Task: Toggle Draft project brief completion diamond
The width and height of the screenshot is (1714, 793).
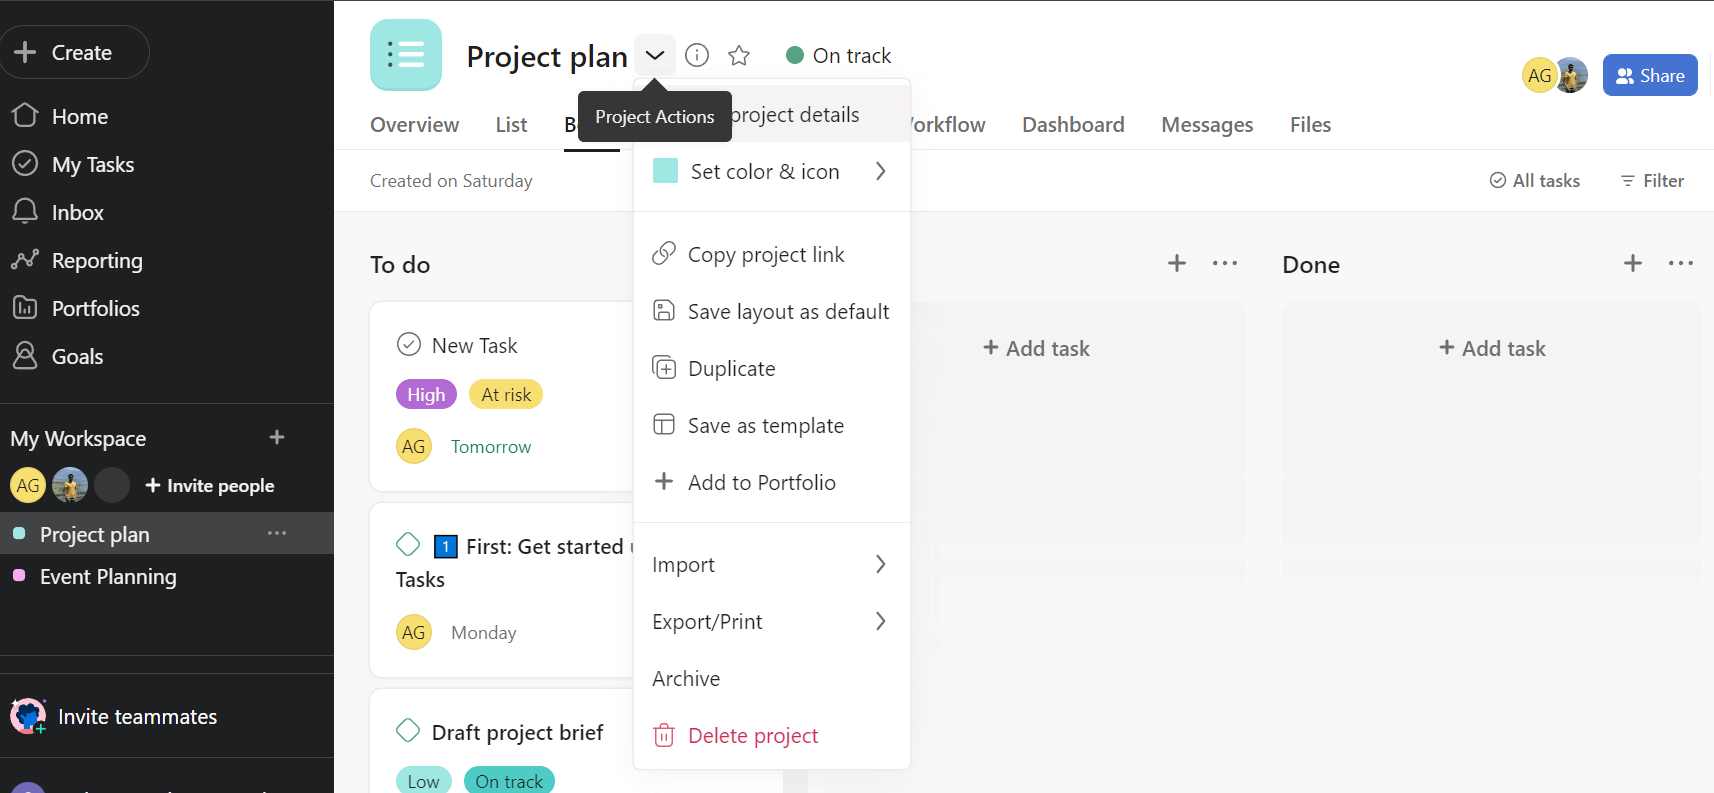Action: [408, 731]
